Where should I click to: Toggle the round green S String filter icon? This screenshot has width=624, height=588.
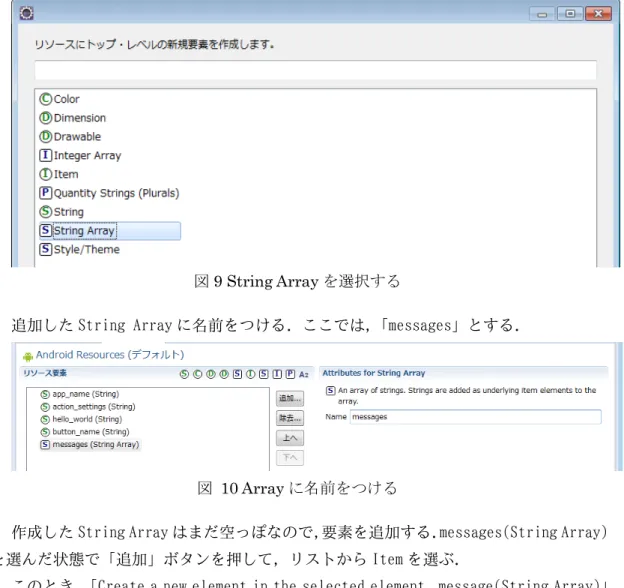pos(184,374)
